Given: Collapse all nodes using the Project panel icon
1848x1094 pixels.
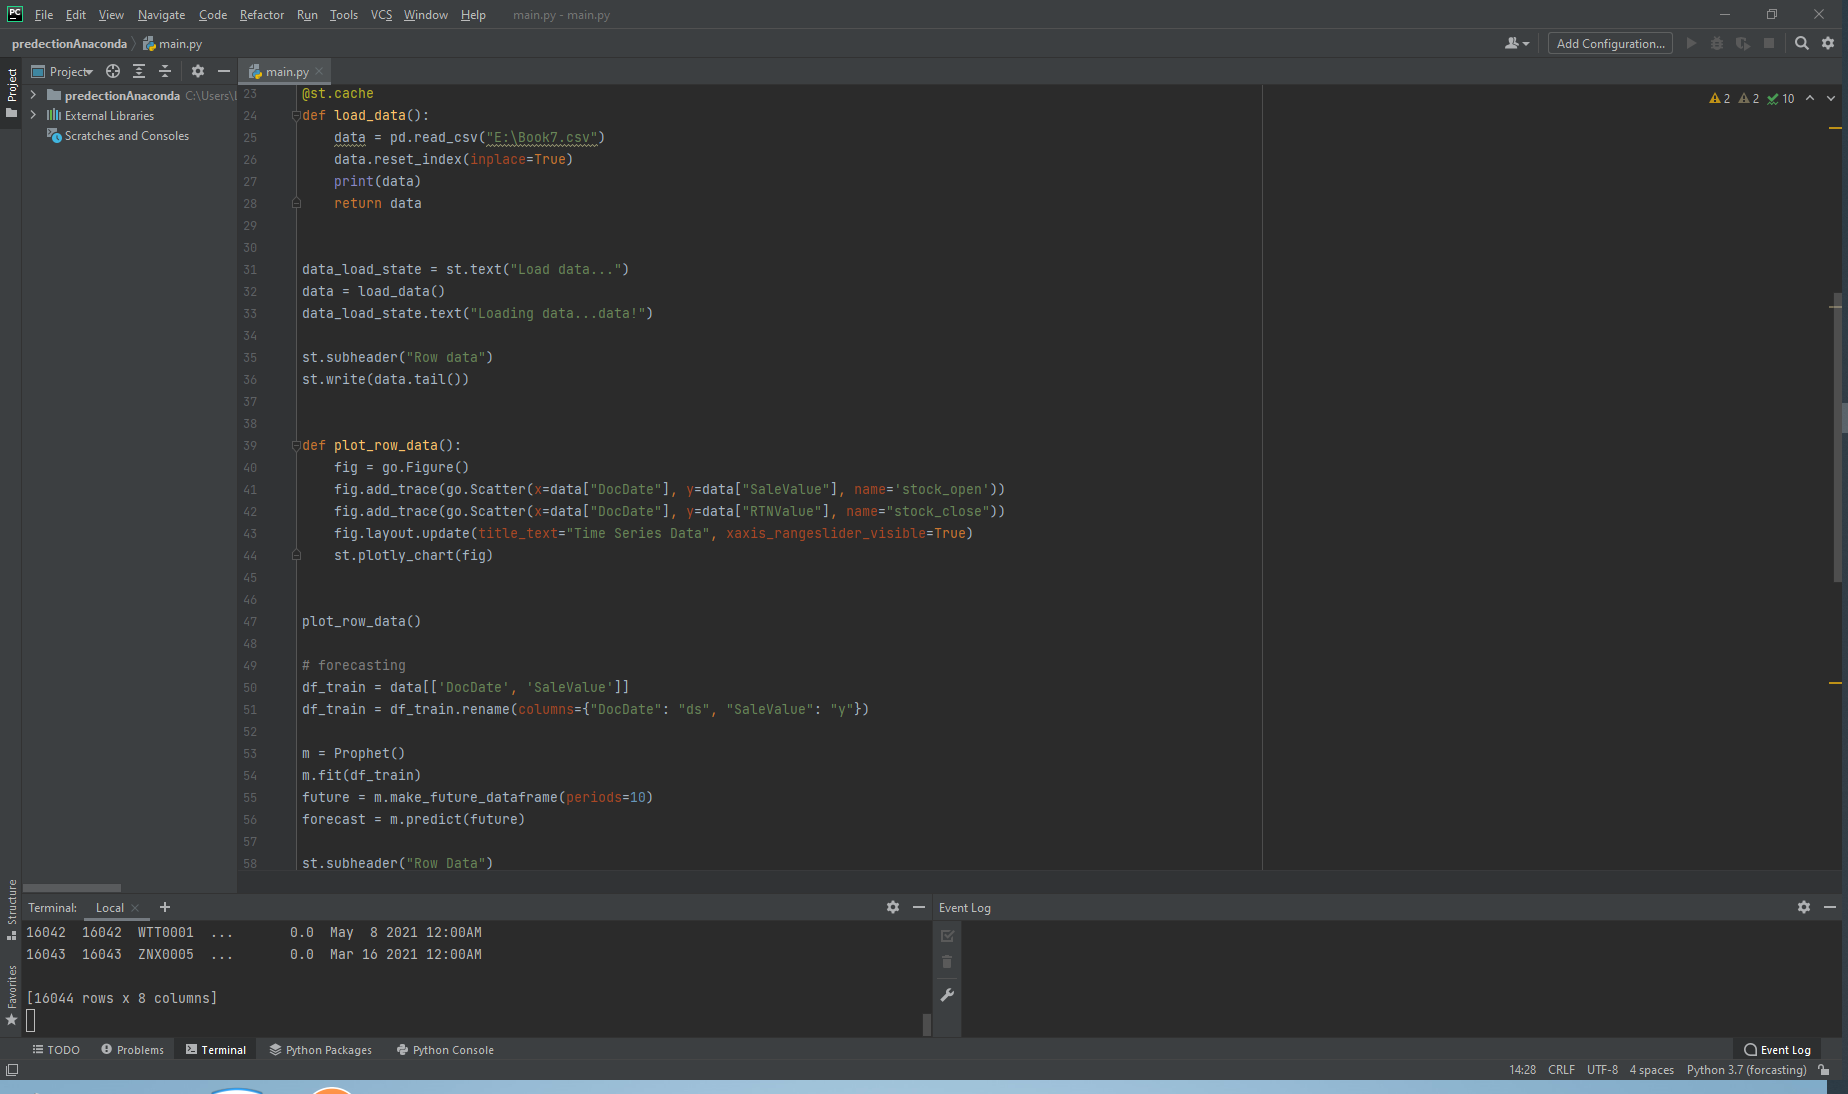Looking at the screenshot, I should (x=165, y=71).
